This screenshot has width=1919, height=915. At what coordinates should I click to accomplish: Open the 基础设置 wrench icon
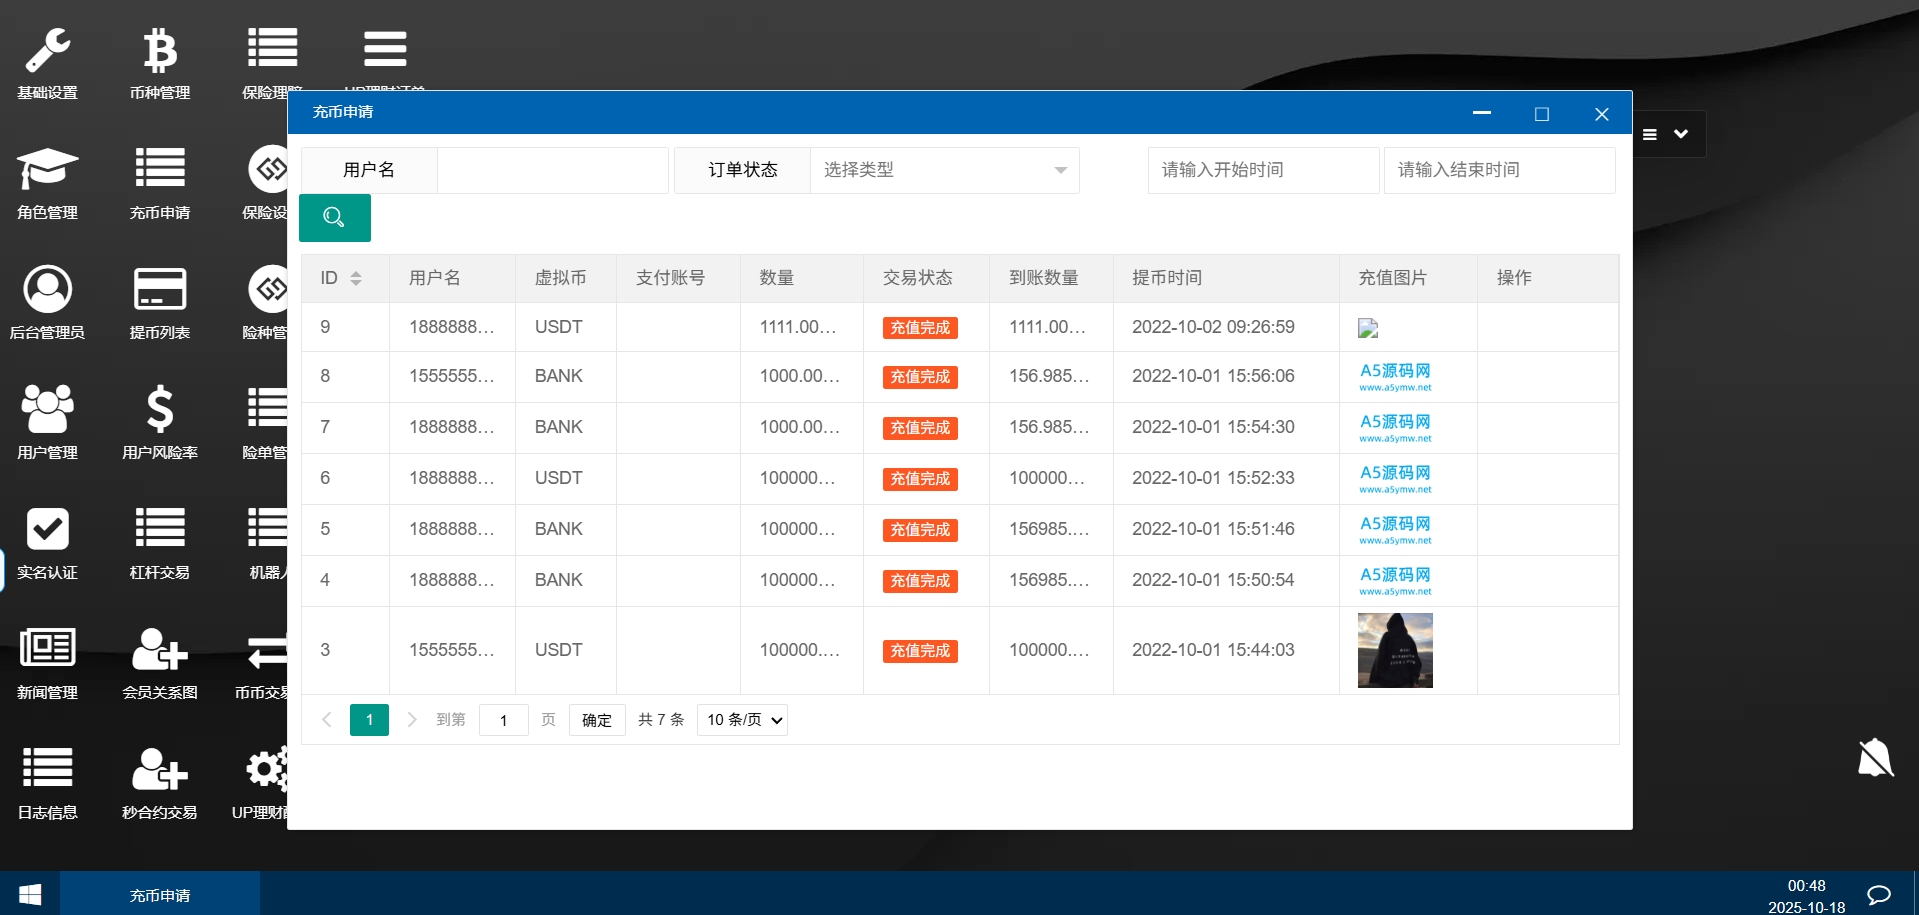coord(47,52)
